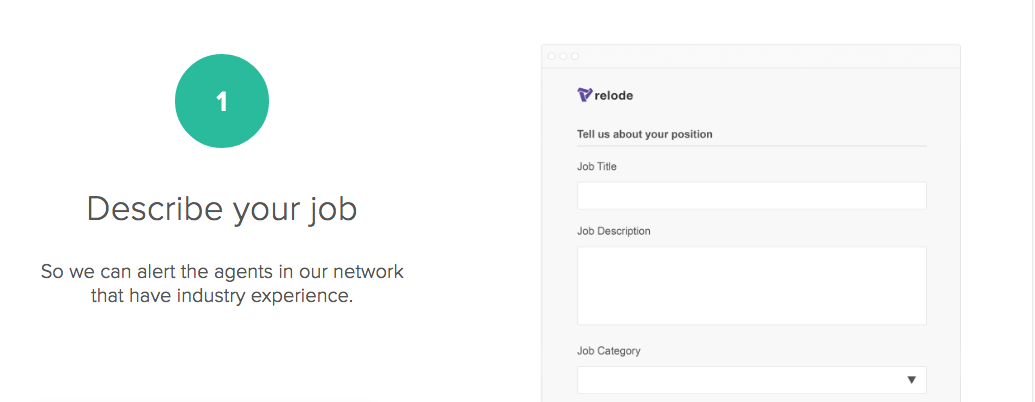Focus the Job Title input field

click(752, 196)
